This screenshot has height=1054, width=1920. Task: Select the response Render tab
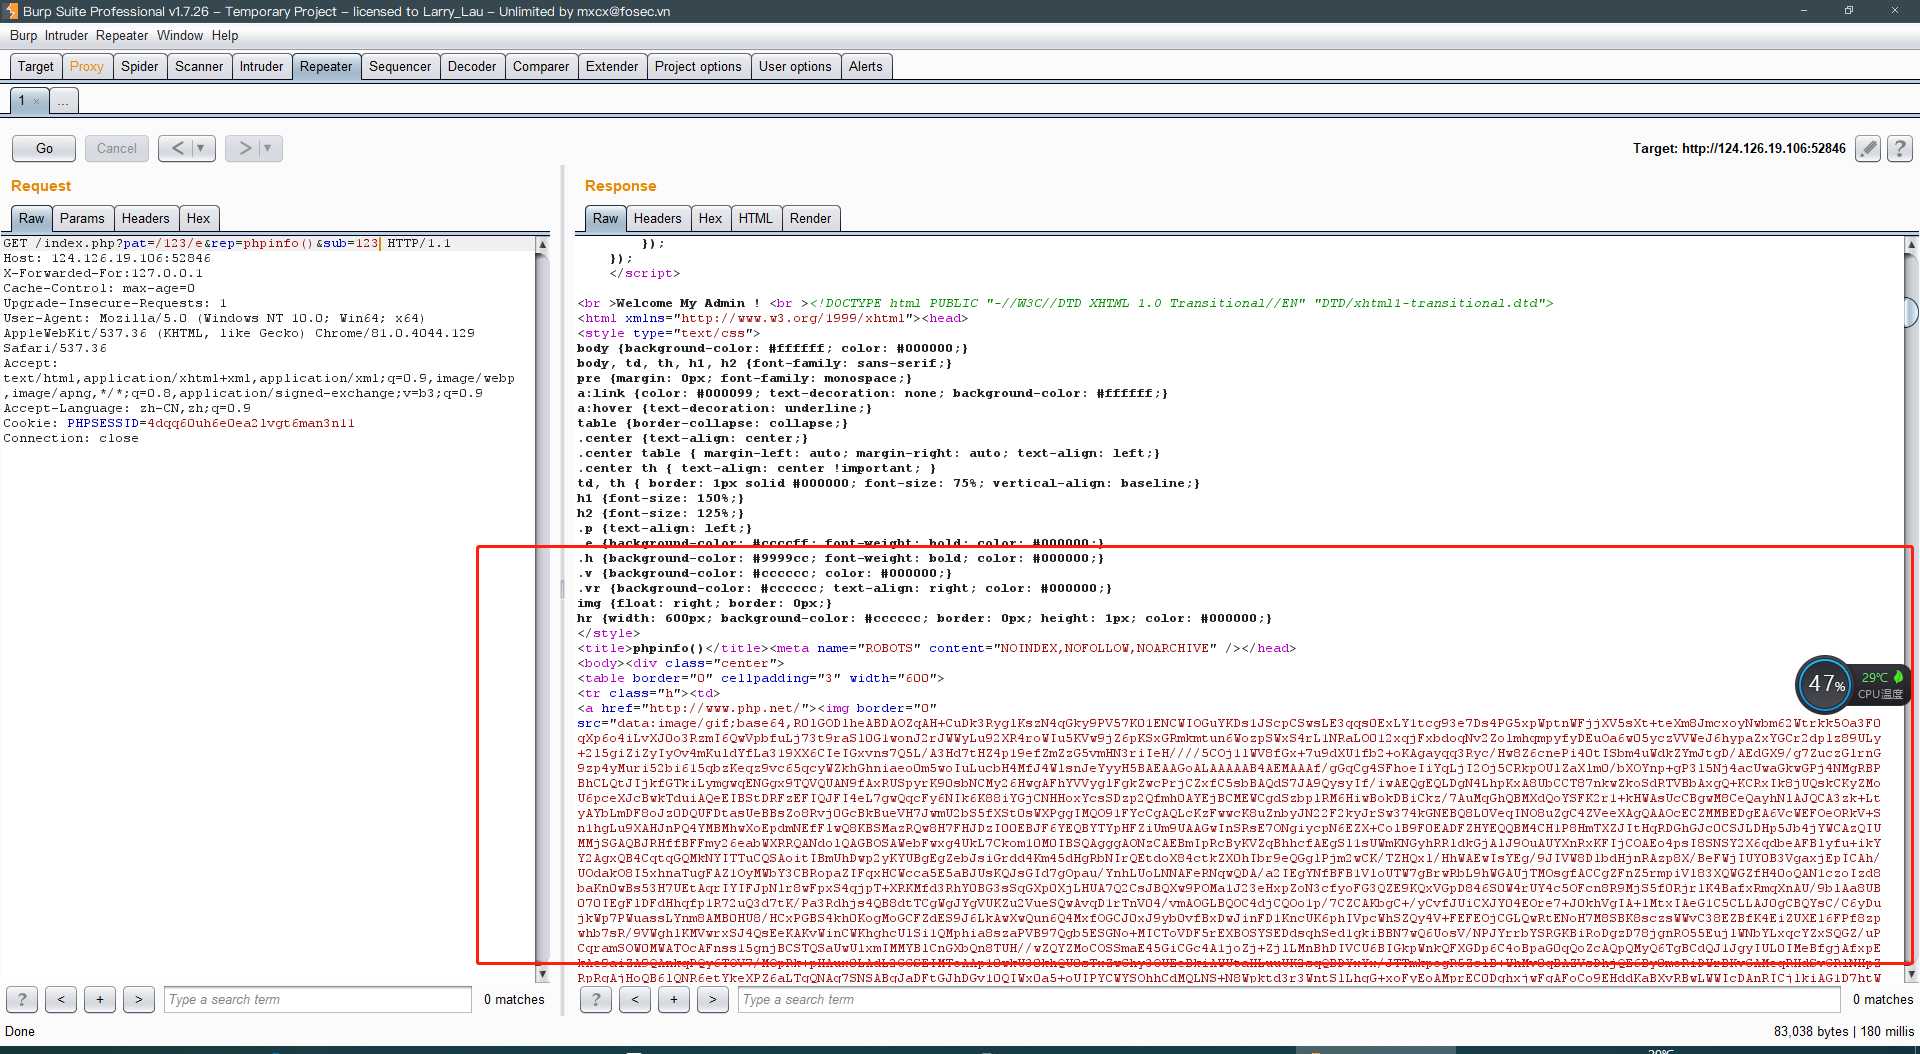click(x=811, y=219)
